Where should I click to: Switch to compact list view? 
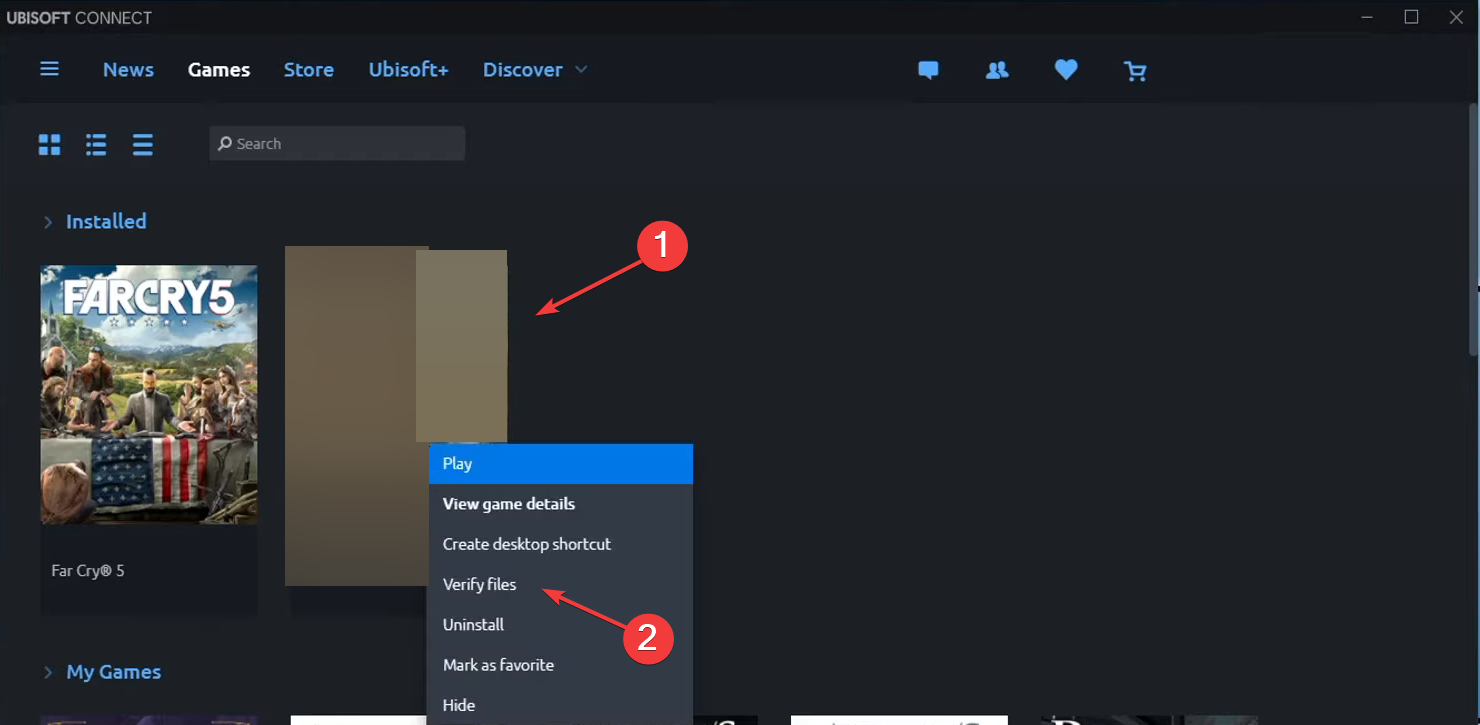143,145
